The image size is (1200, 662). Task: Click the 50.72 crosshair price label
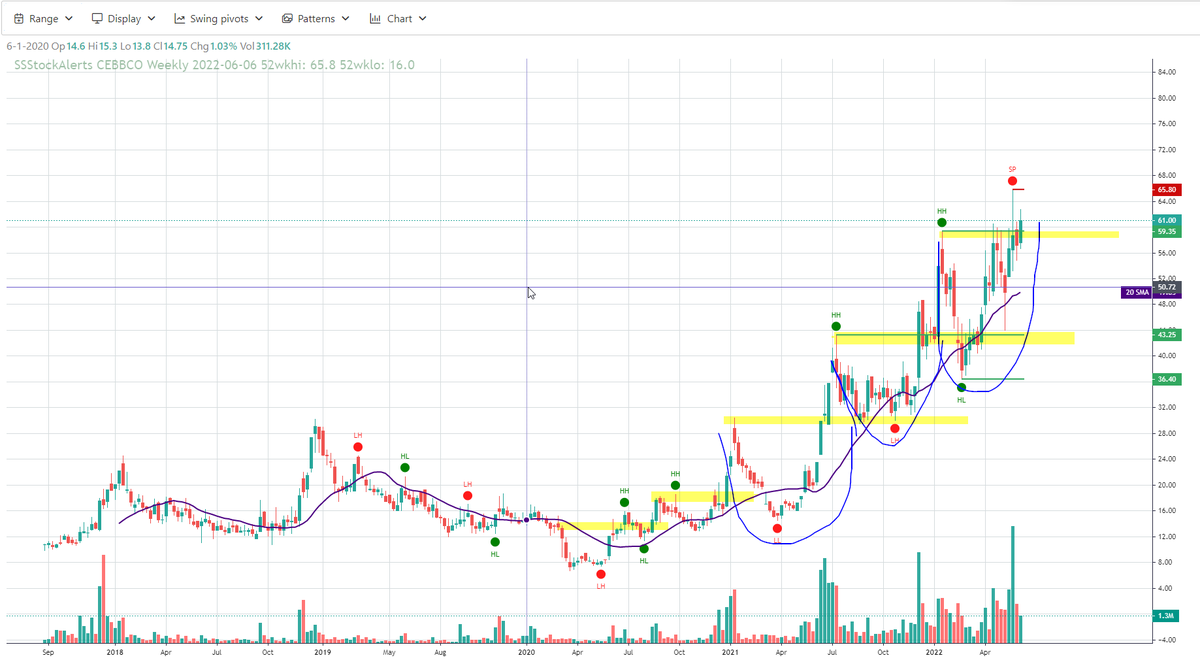pyautogui.click(x=1166, y=287)
